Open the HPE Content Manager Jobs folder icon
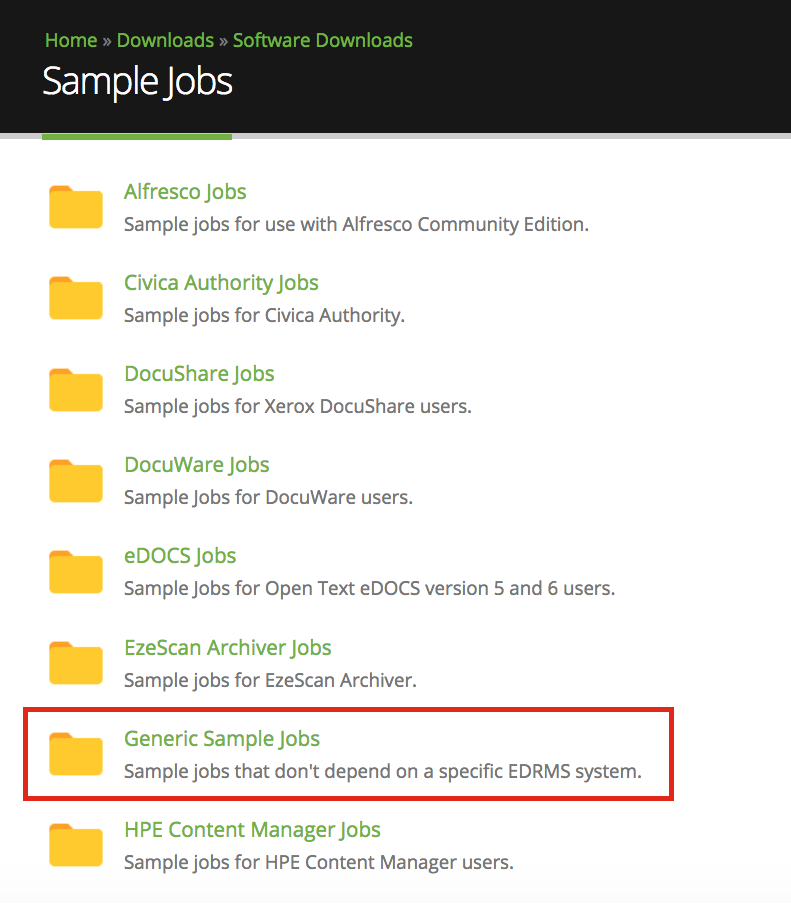Viewport: 791px width, 904px height. [76, 845]
